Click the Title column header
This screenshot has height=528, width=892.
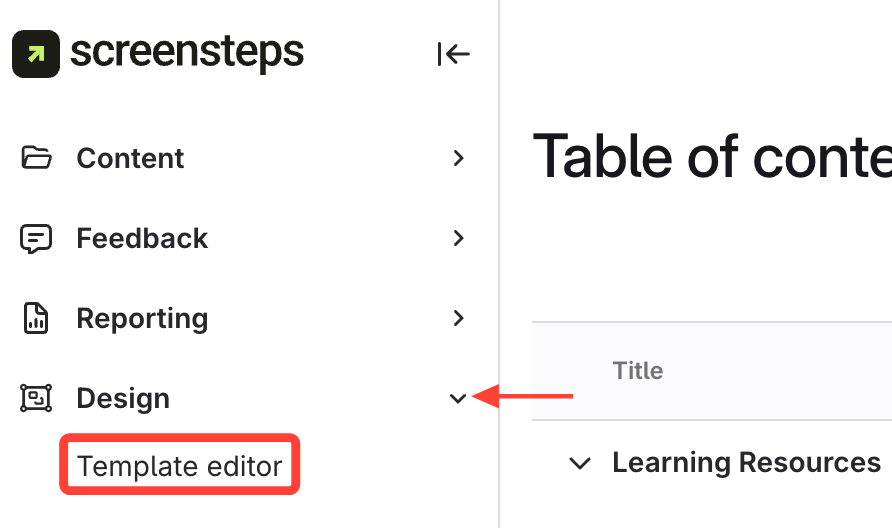[637, 371]
